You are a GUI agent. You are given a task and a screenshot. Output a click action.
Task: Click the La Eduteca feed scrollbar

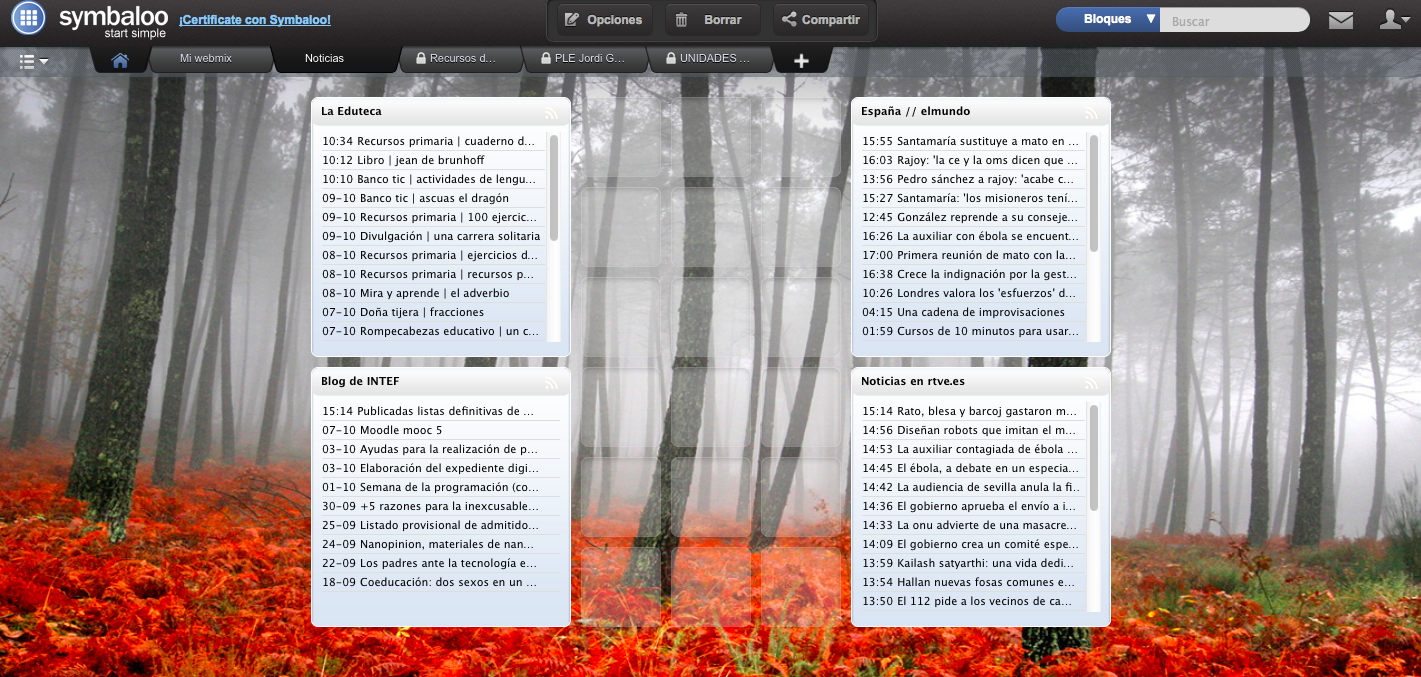tap(554, 190)
